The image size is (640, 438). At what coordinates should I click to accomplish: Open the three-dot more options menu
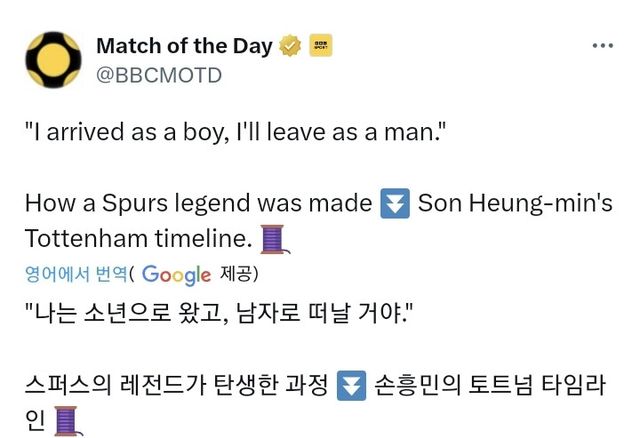(603, 46)
